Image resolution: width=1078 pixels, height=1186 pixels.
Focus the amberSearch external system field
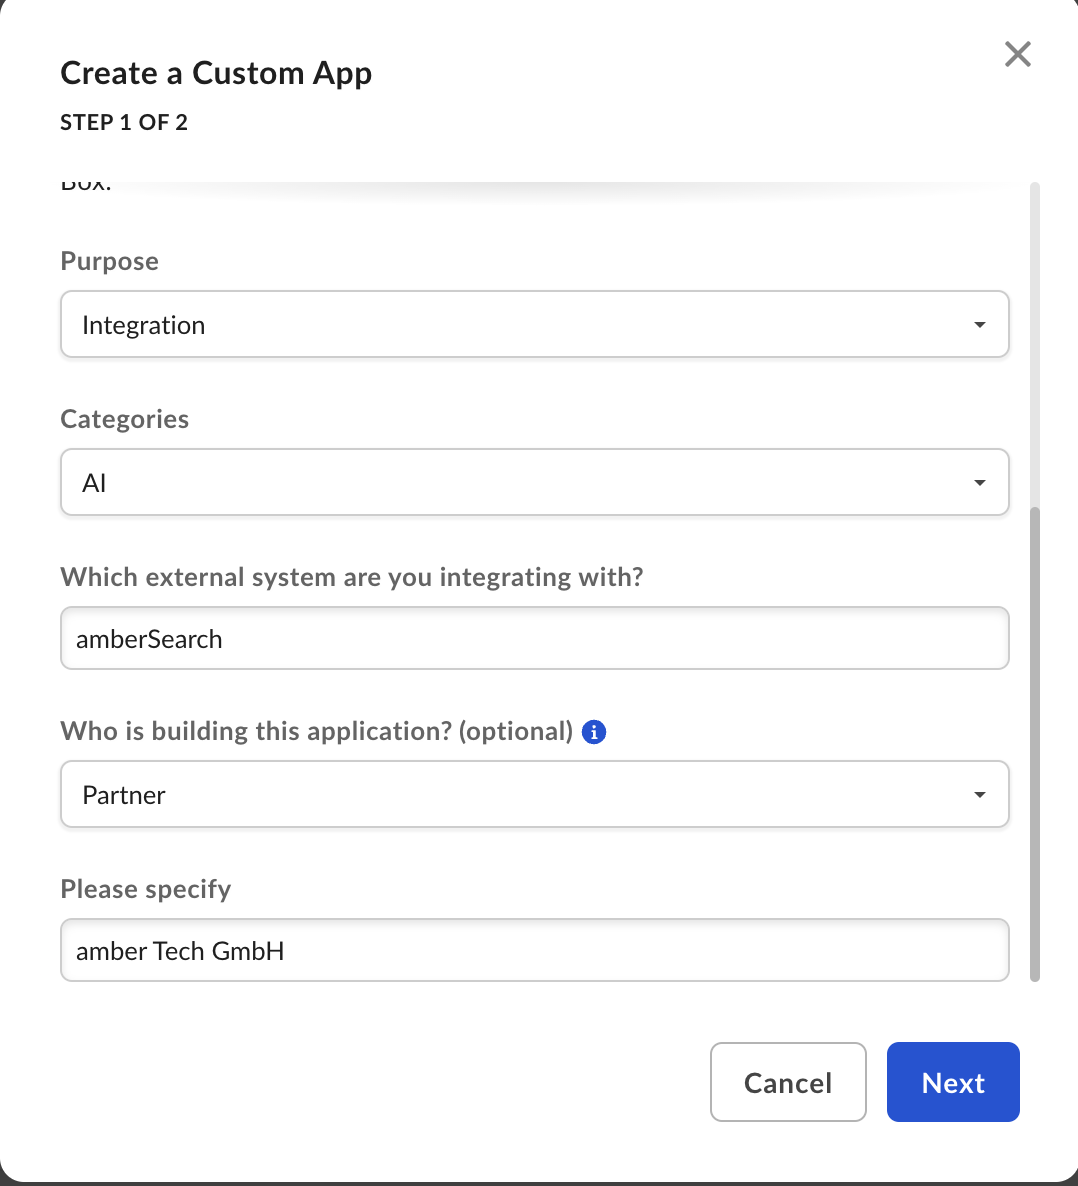point(535,638)
